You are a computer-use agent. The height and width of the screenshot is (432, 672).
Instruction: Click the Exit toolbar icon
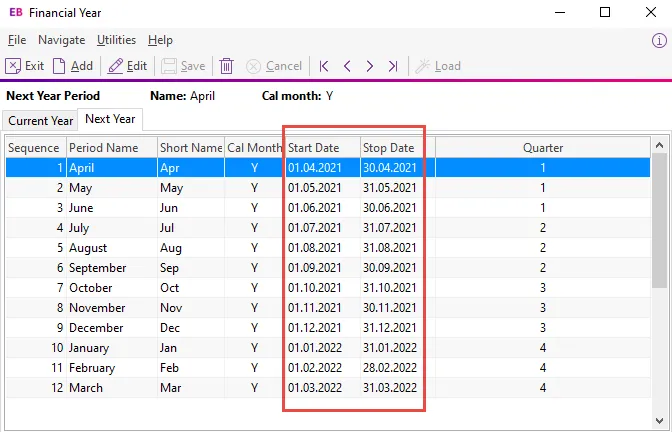pos(14,66)
